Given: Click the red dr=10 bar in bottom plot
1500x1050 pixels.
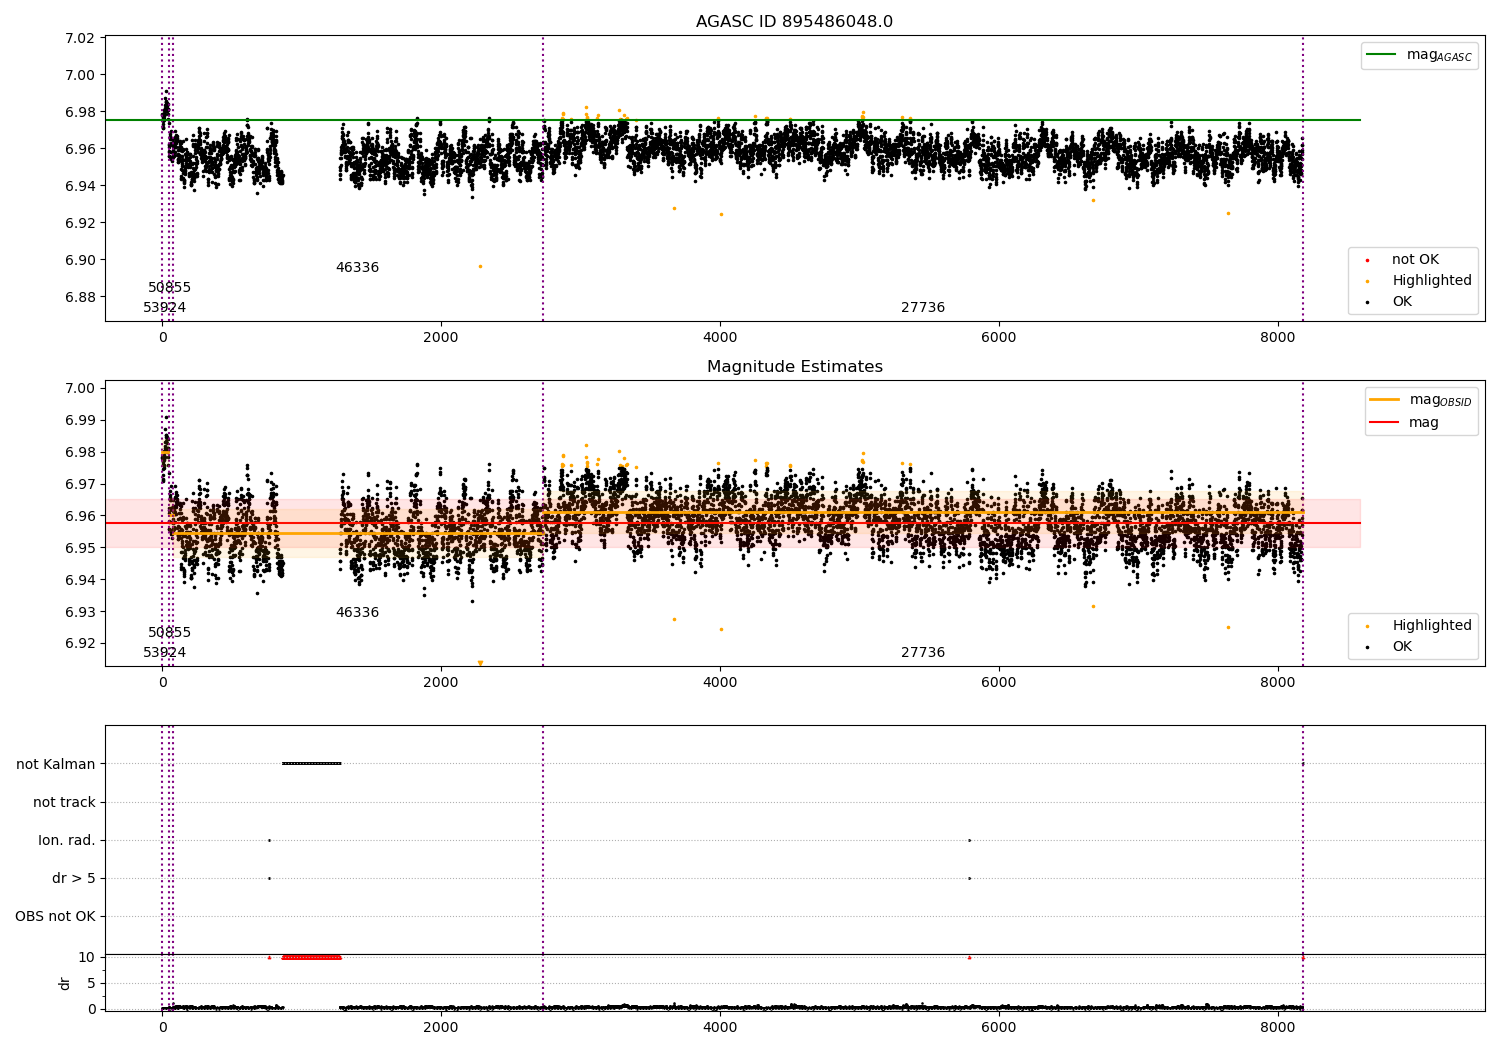Looking at the screenshot, I should pyautogui.click(x=311, y=957).
